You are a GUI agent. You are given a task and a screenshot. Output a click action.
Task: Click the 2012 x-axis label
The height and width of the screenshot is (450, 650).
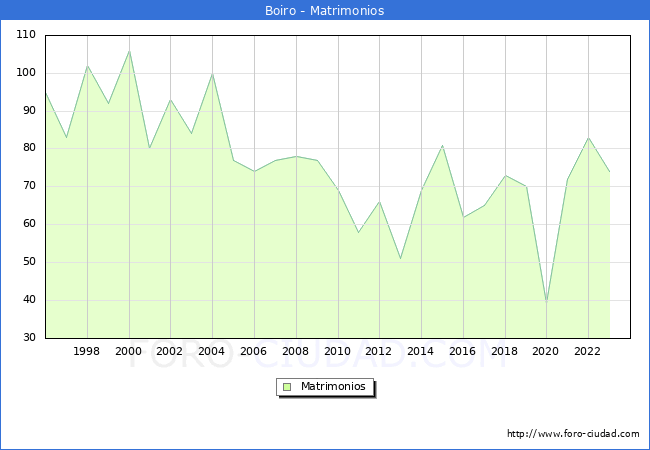tap(379, 351)
